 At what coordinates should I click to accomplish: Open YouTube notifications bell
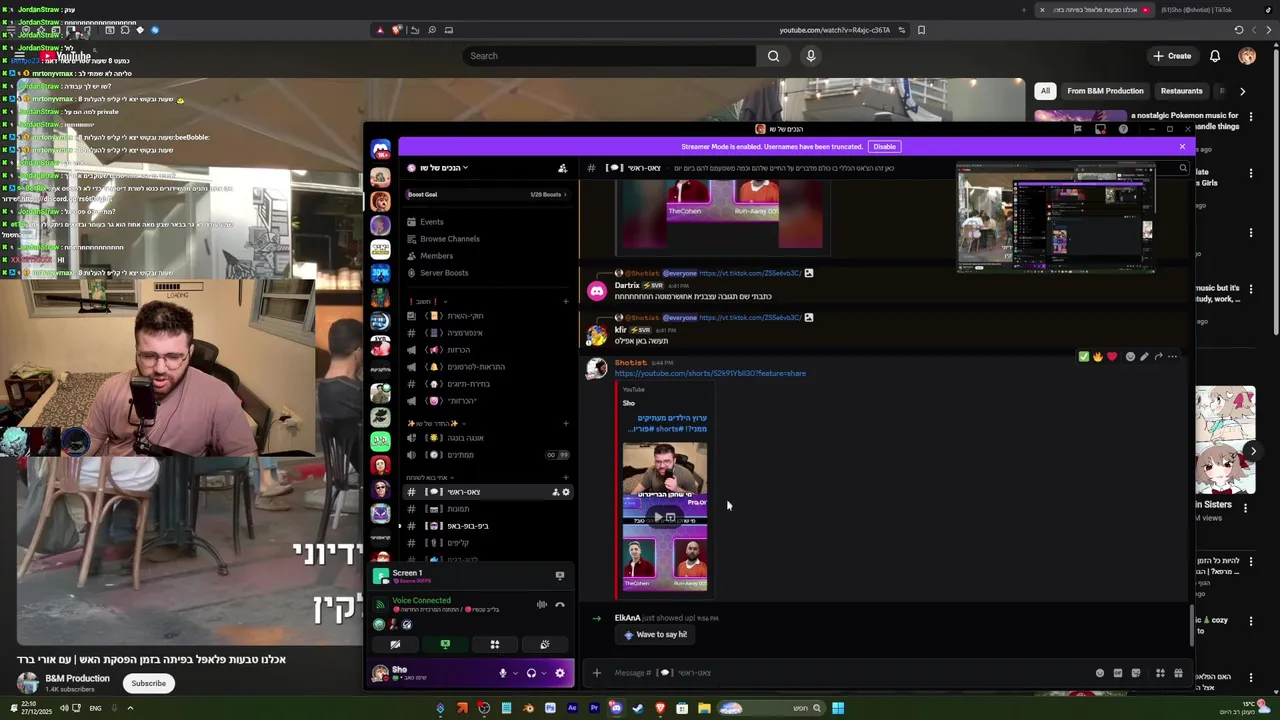point(1215,56)
